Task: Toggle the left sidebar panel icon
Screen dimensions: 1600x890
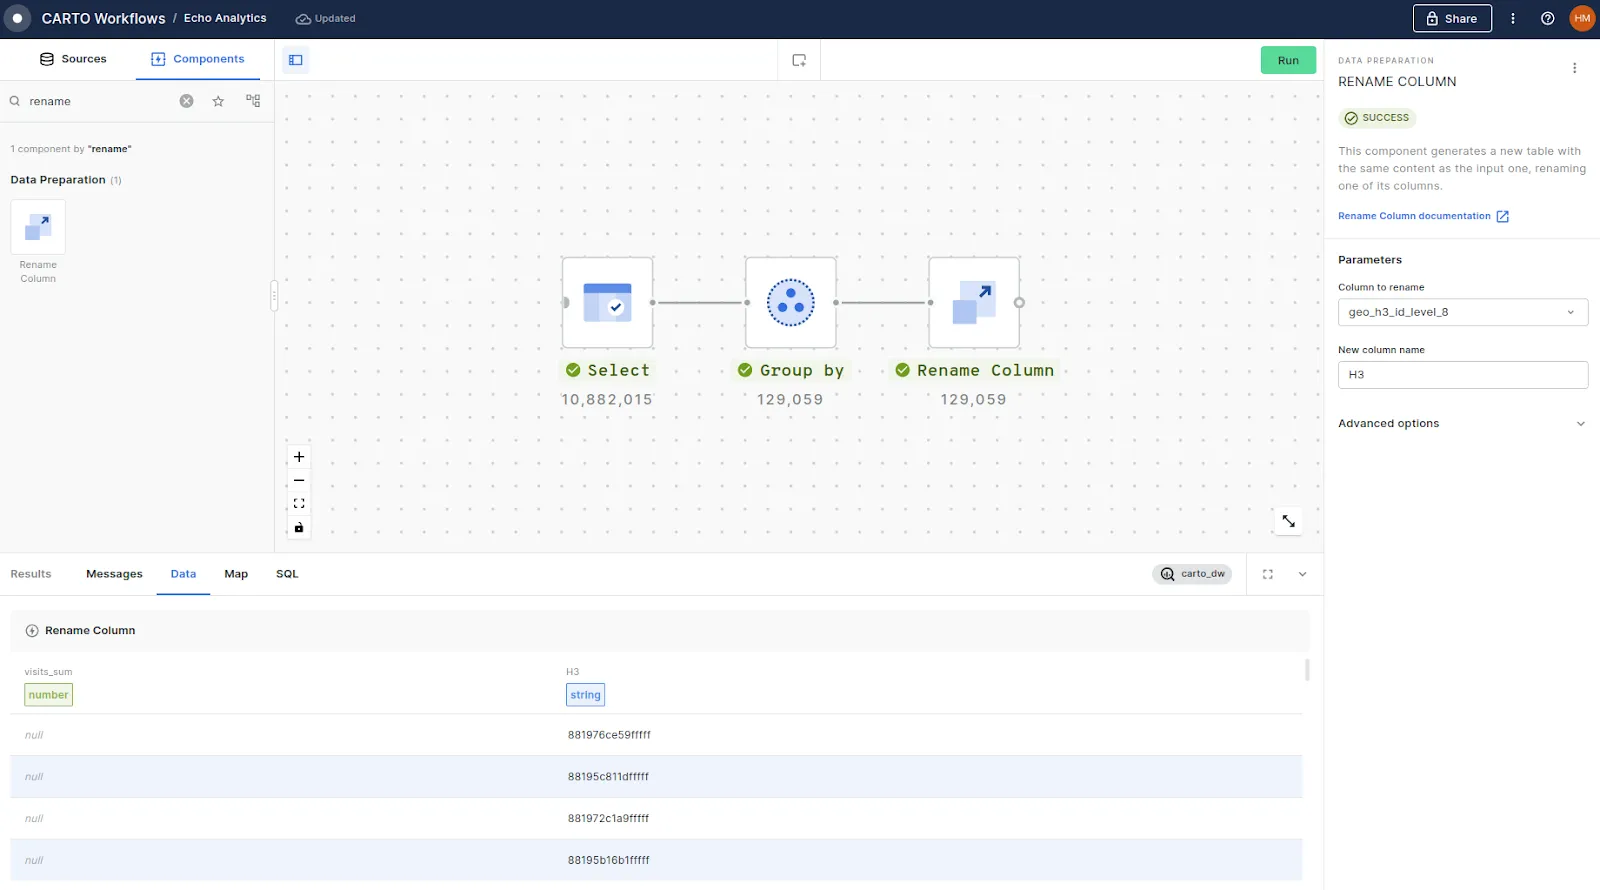Action: pos(296,60)
